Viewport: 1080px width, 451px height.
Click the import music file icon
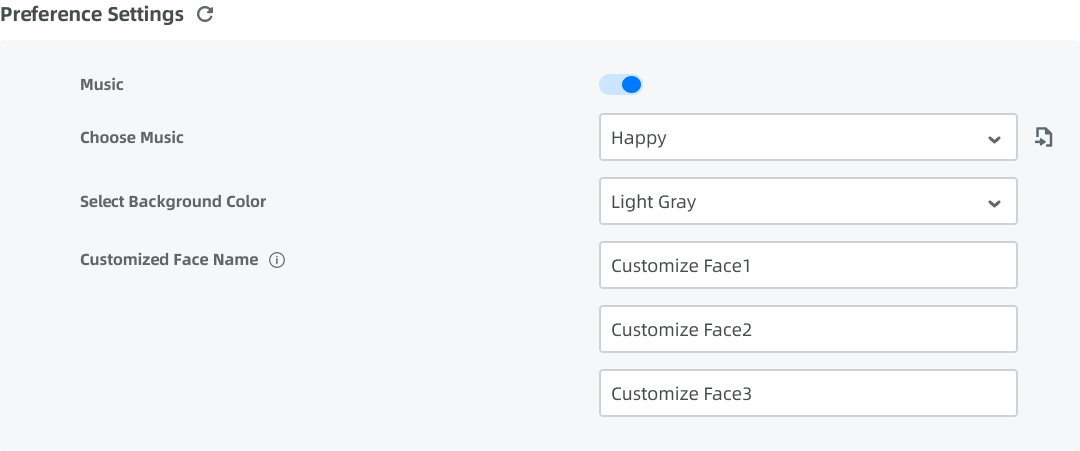(x=1043, y=137)
